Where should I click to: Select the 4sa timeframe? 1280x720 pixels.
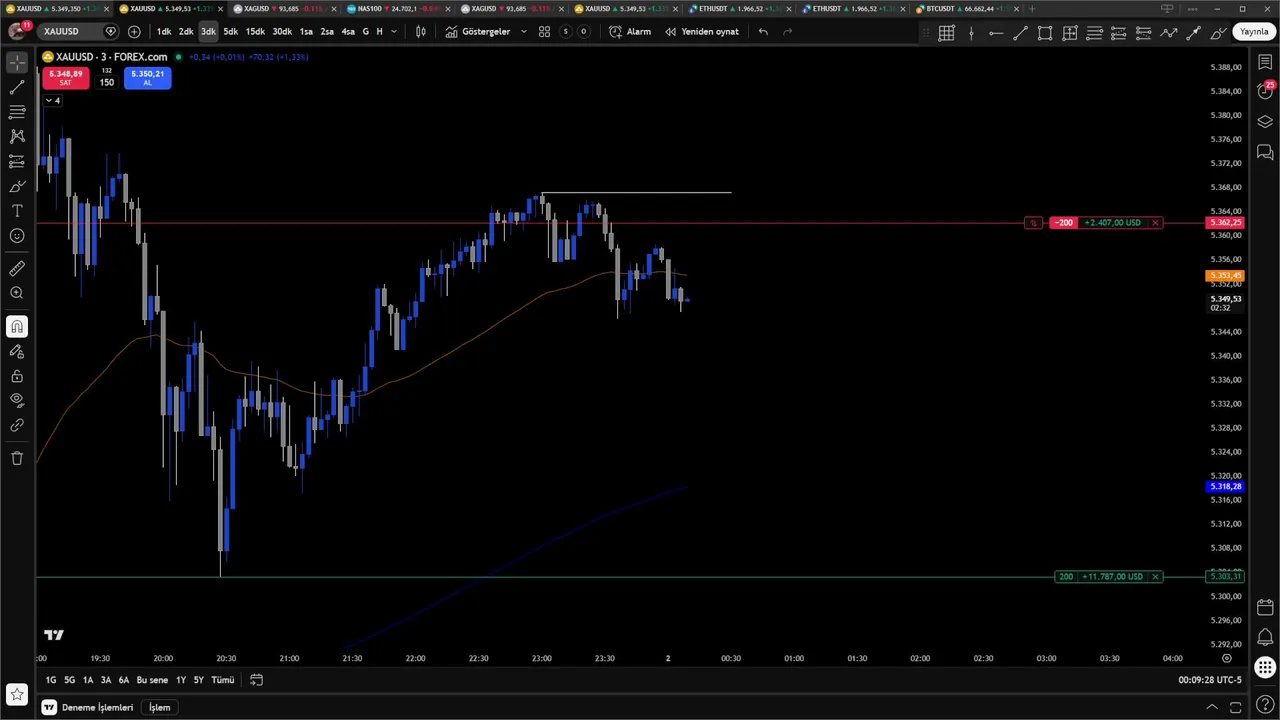[348, 31]
